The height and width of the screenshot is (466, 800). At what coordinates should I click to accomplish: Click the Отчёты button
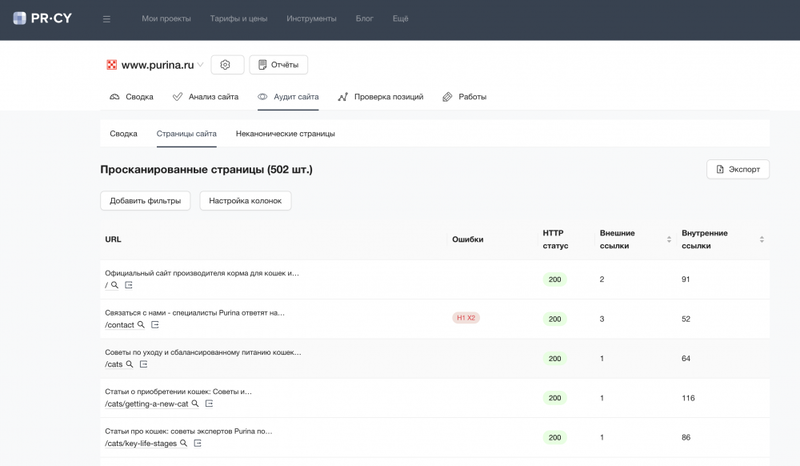tap(279, 65)
